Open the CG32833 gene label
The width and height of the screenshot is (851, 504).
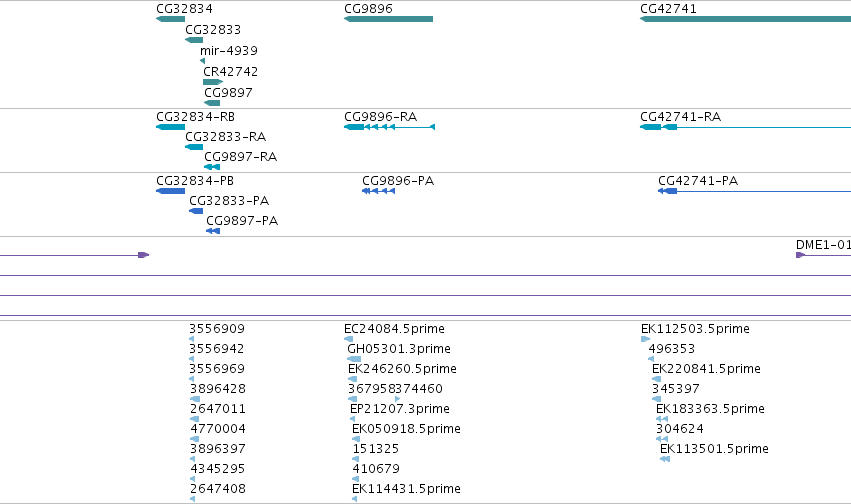[213, 30]
